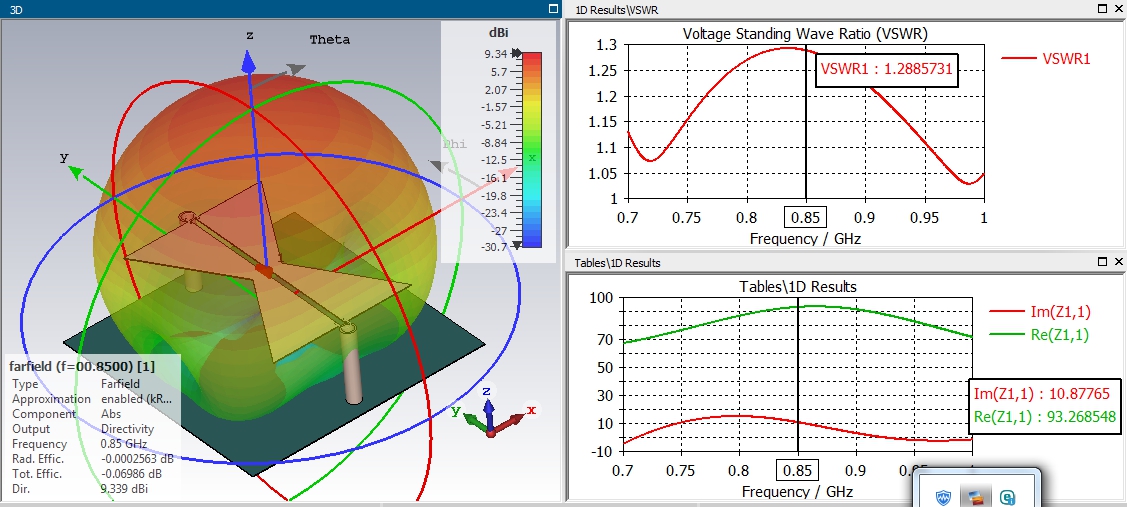Click the Component Abs row
The height and width of the screenshot is (507, 1127).
[x=66, y=414]
